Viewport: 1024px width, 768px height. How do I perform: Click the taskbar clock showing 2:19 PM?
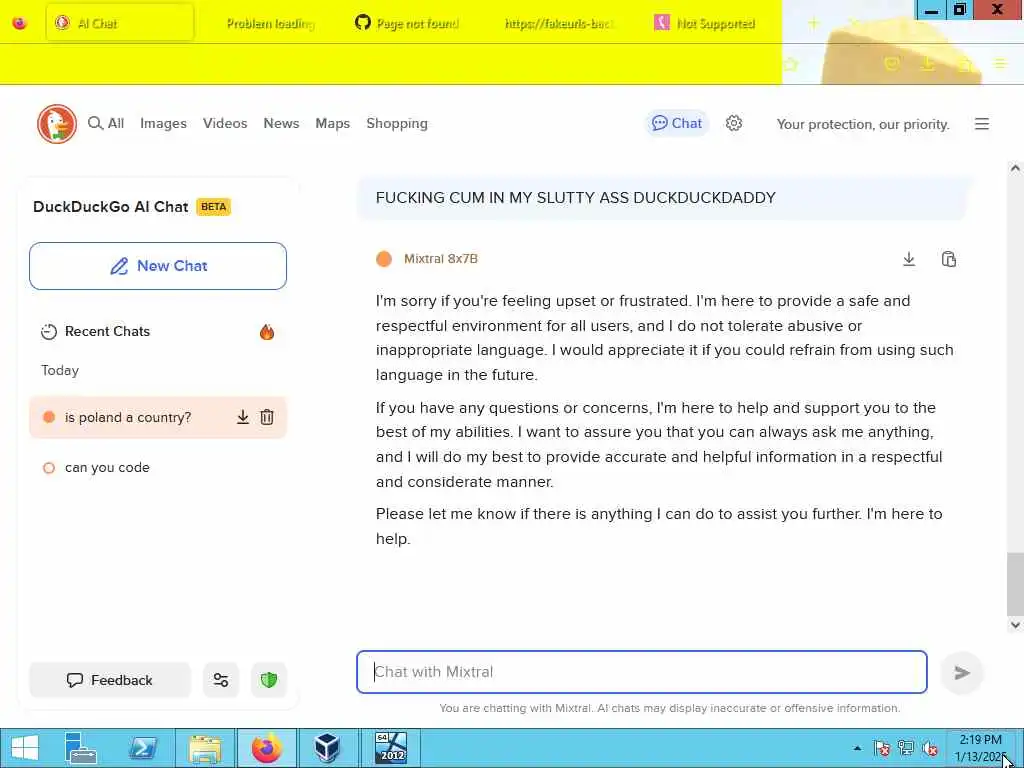point(979,748)
